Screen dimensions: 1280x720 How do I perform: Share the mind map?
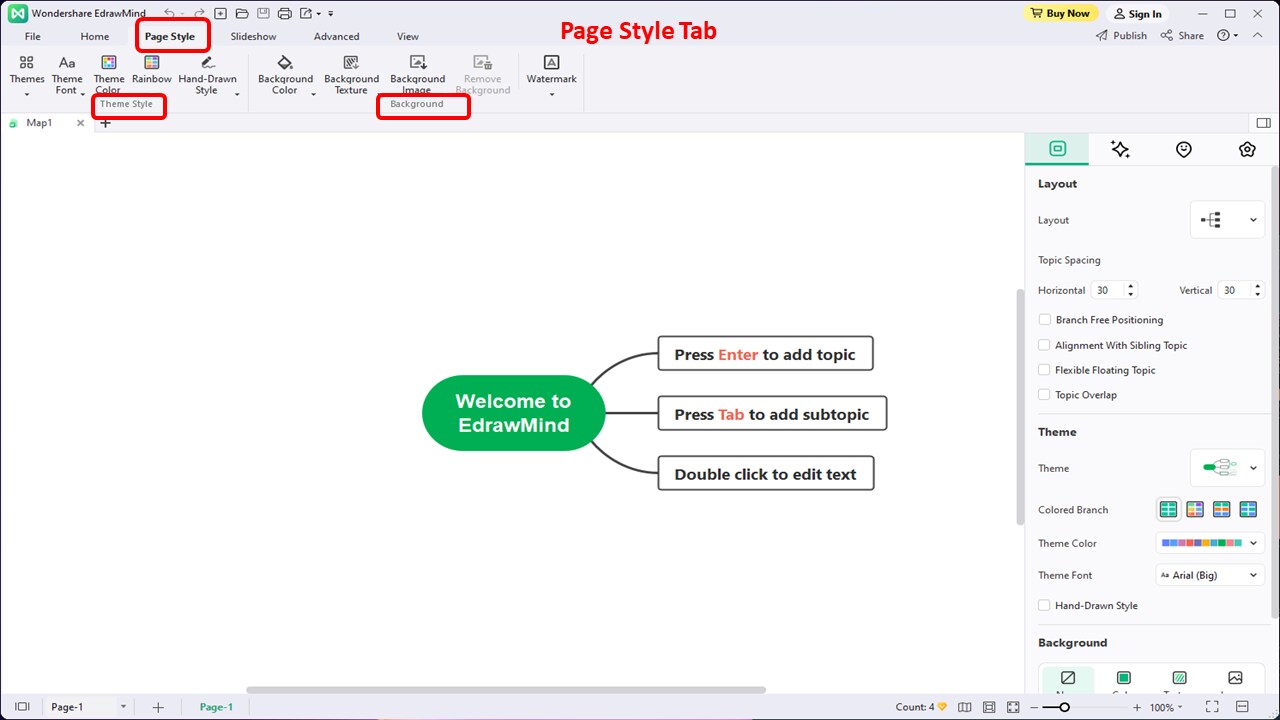point(1182,35)
